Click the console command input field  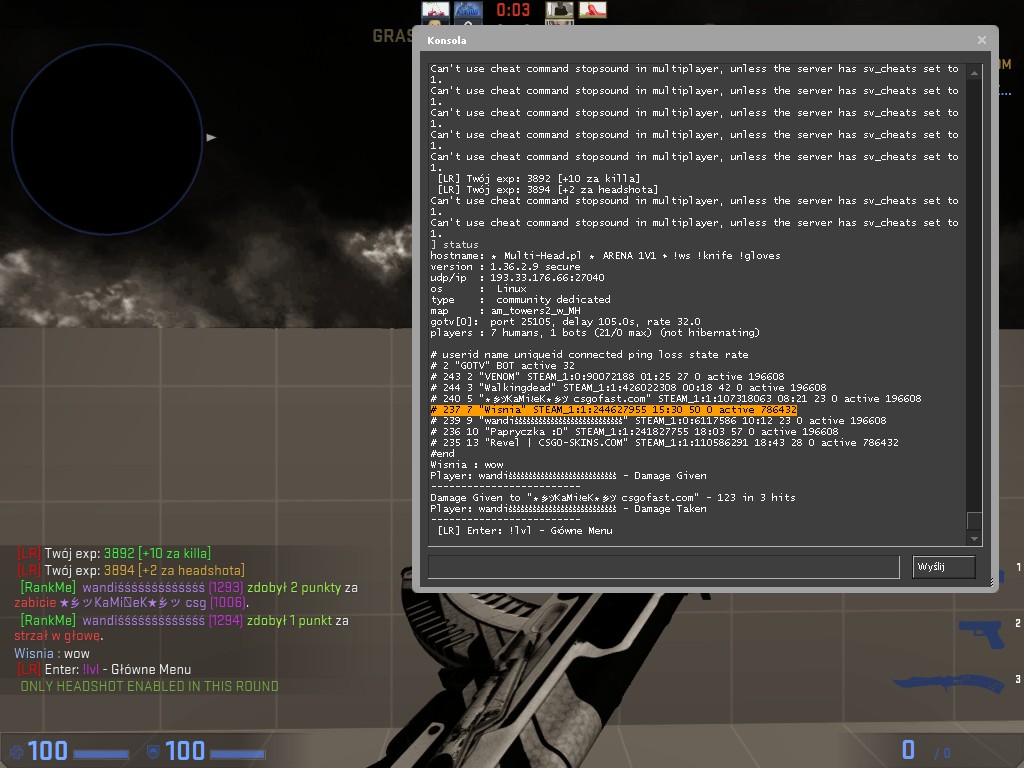(663, 567)
